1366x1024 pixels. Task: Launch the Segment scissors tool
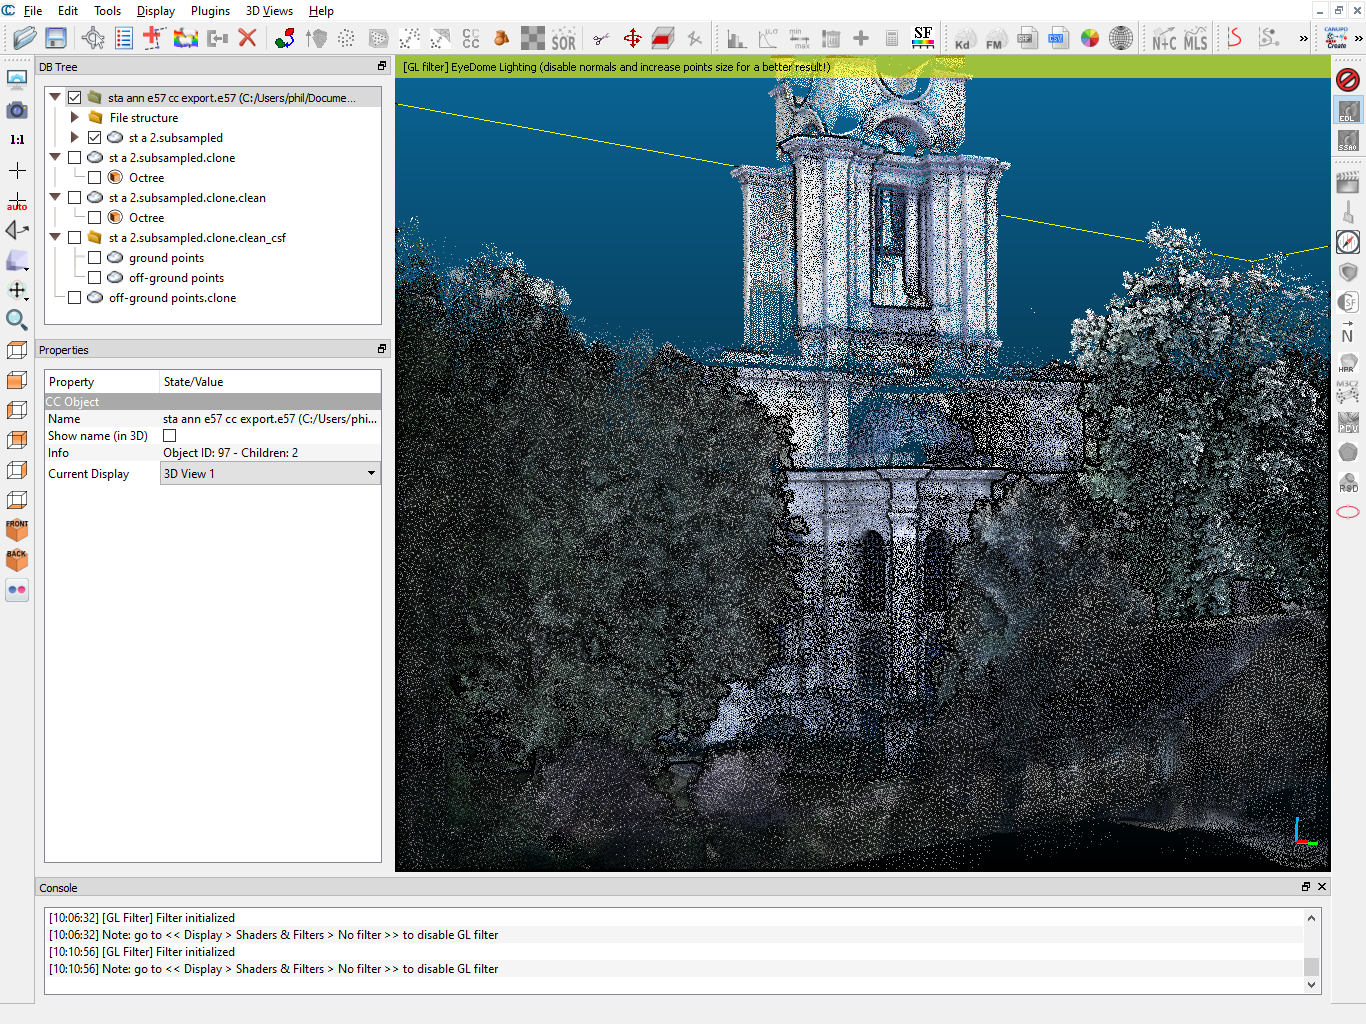pos(601,39)
